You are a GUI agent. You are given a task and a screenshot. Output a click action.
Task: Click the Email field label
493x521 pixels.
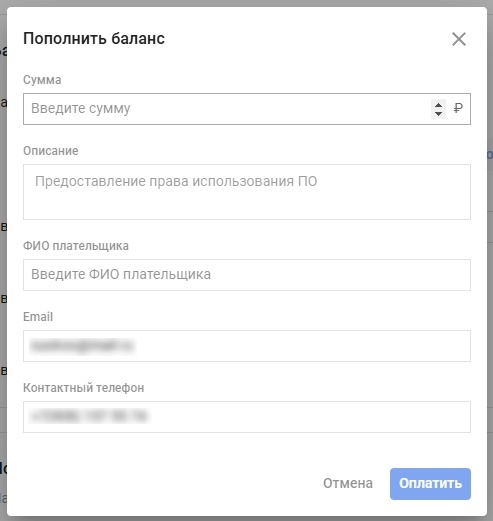(x=38, y=317)
